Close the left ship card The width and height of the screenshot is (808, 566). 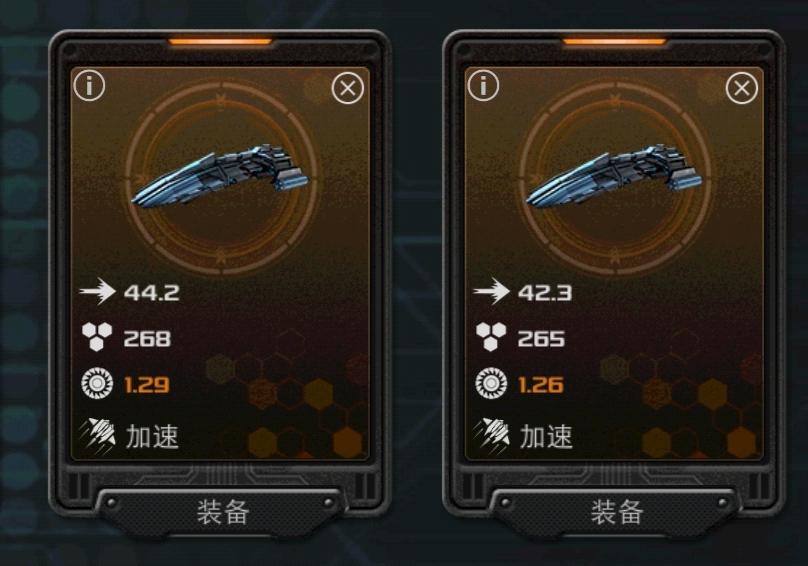click(348, 89)
